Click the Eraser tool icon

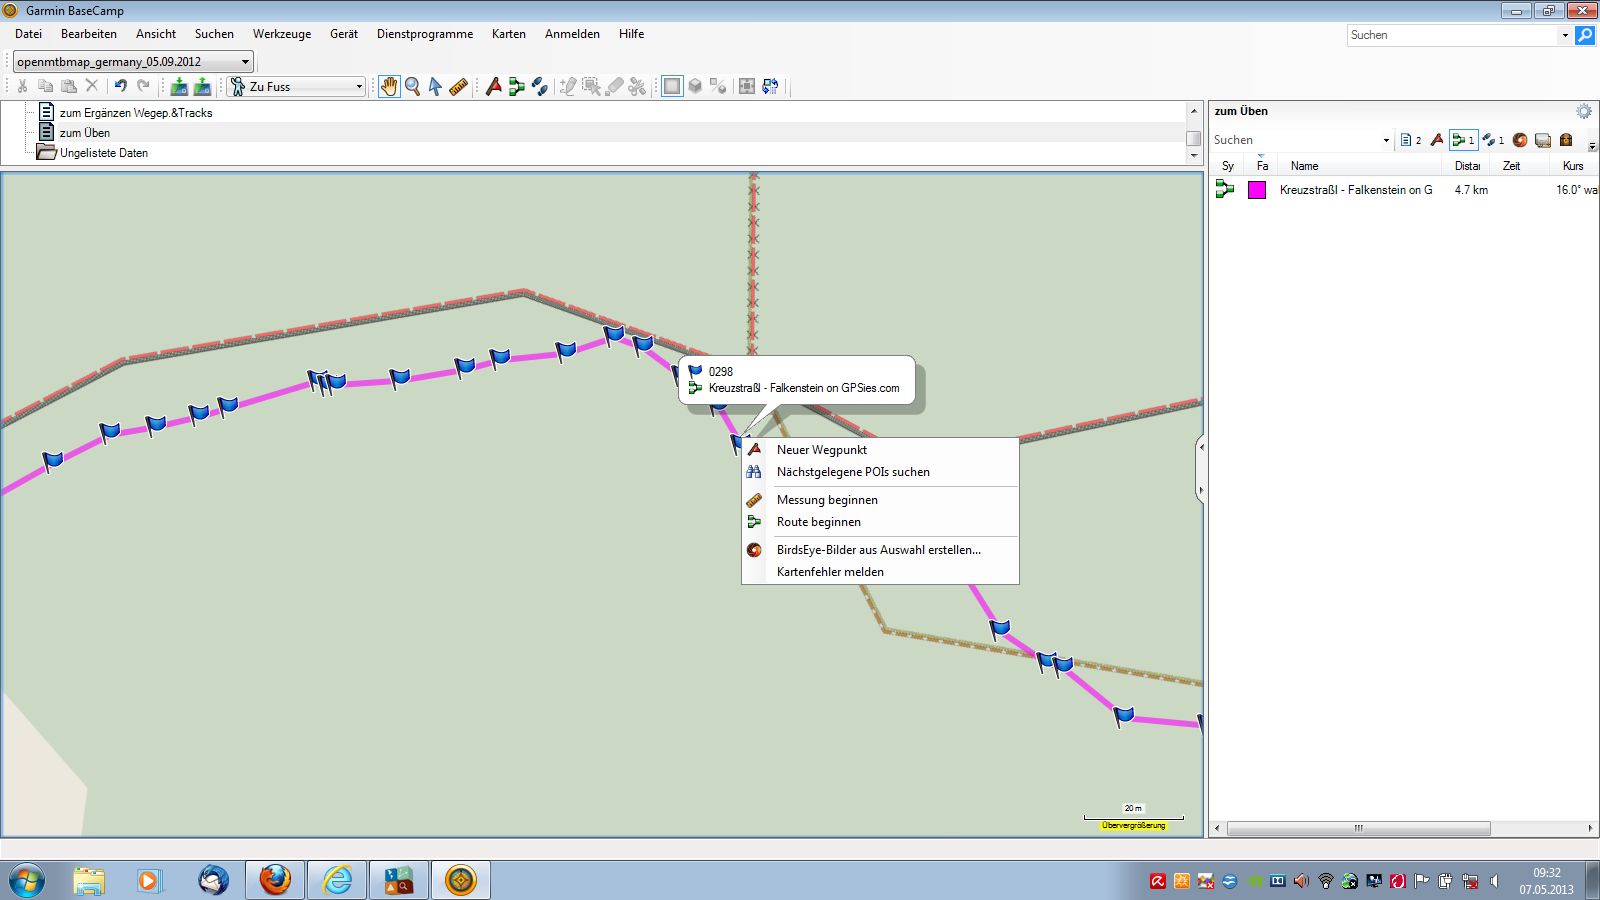tap(614, 87)
